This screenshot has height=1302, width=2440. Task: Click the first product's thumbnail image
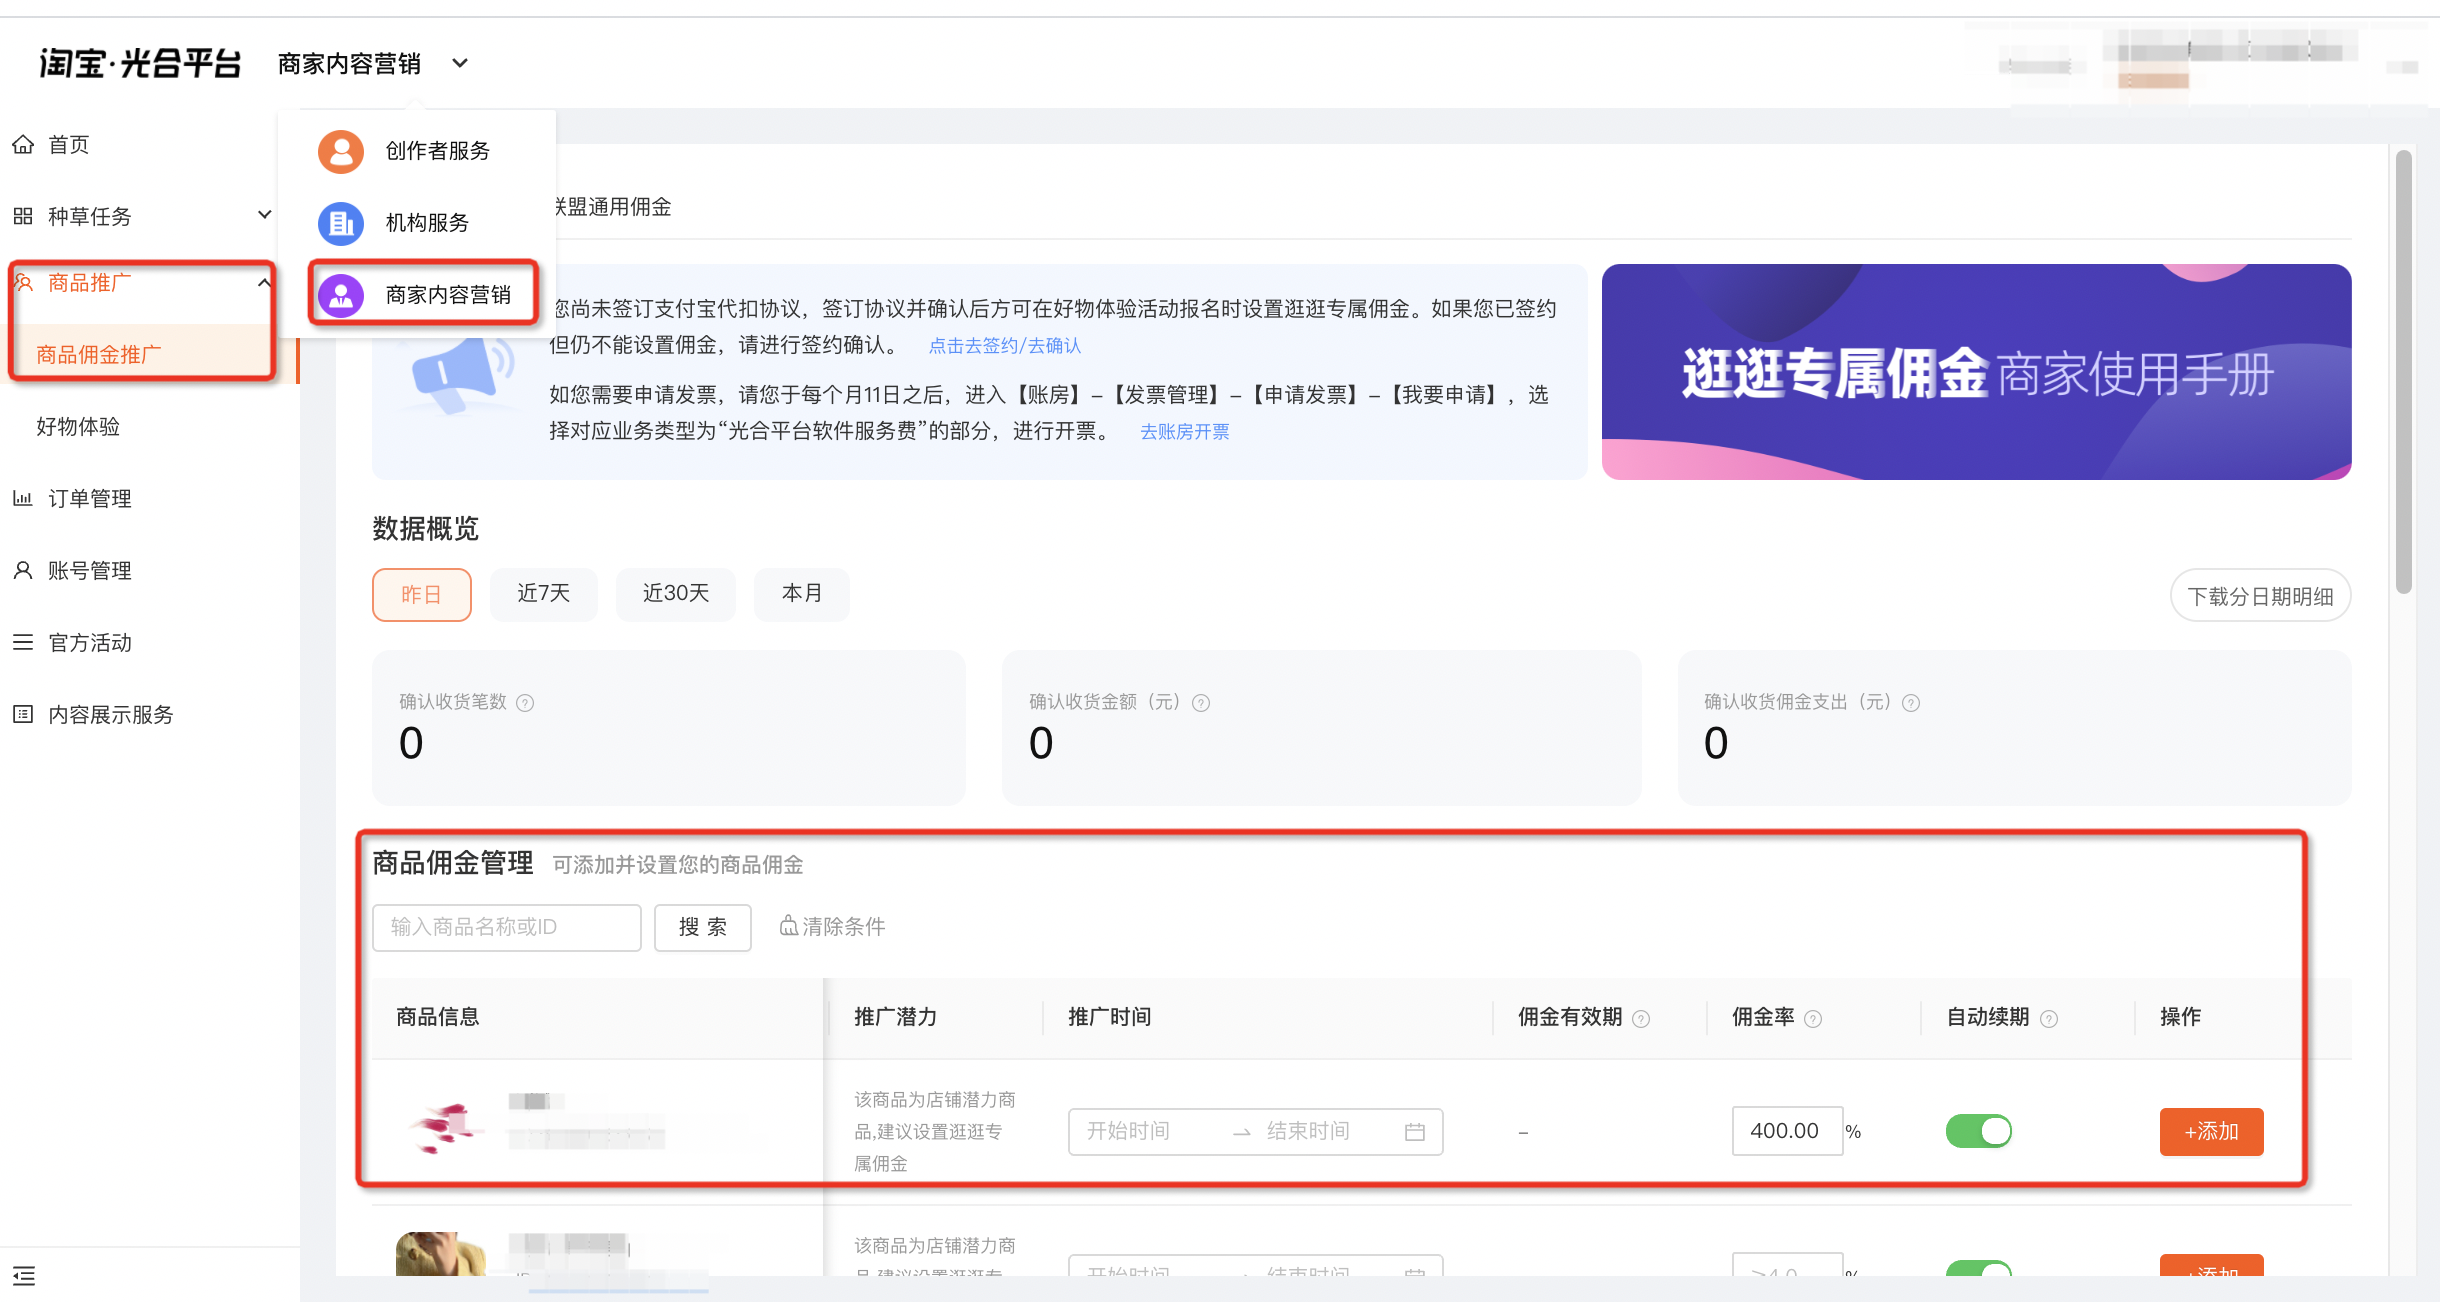pos(443,1129)
